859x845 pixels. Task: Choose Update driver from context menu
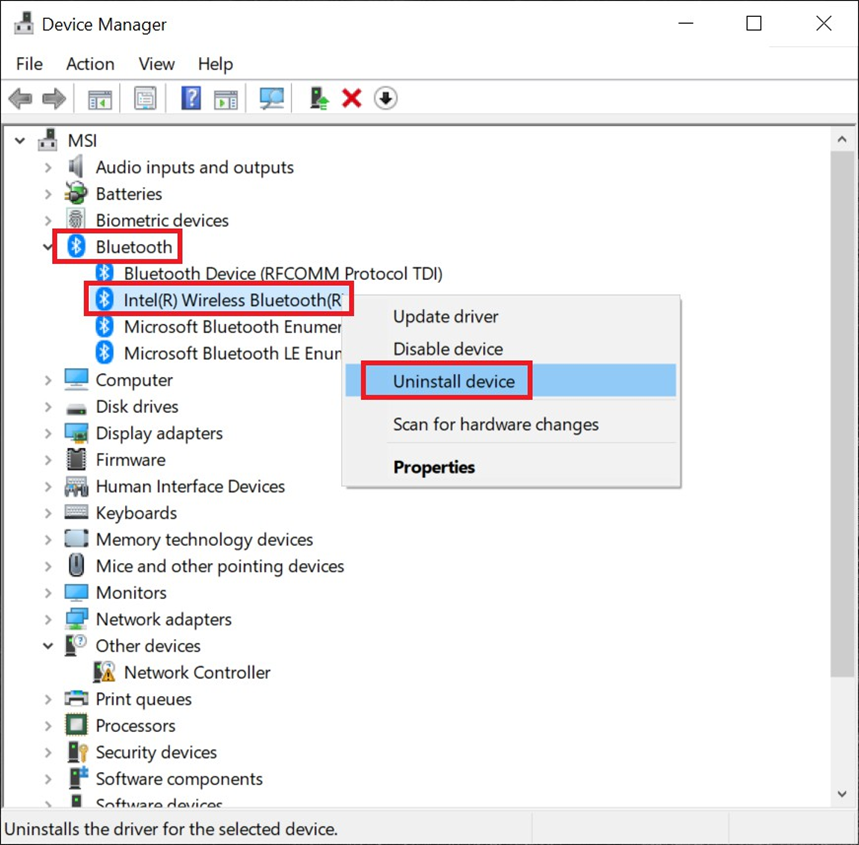(x=510, y=317)
